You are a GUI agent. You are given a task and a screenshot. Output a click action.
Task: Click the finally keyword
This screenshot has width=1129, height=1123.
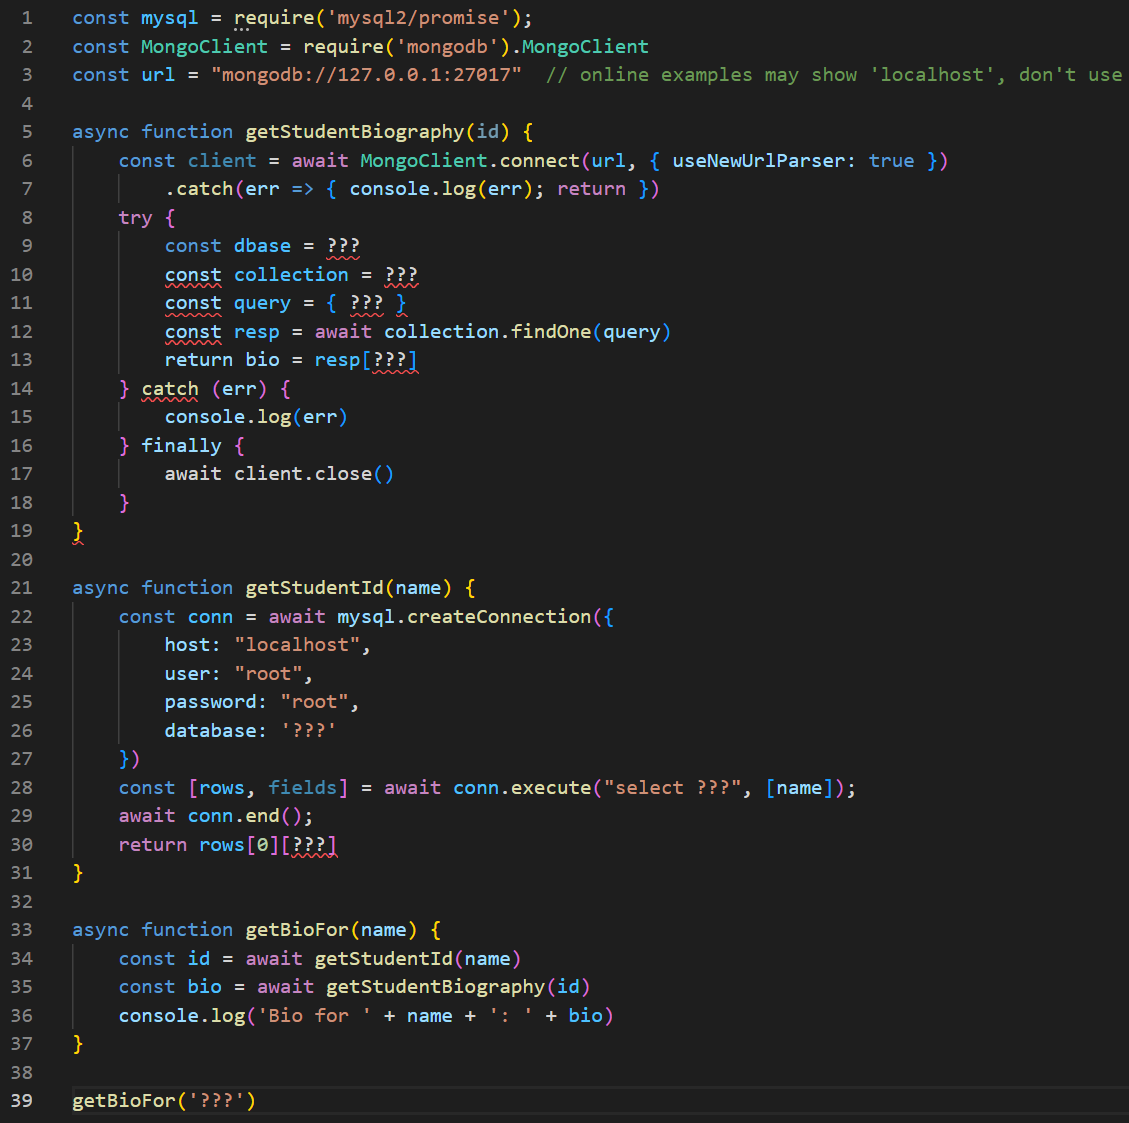pyautogui.click(x=182, y=445)
